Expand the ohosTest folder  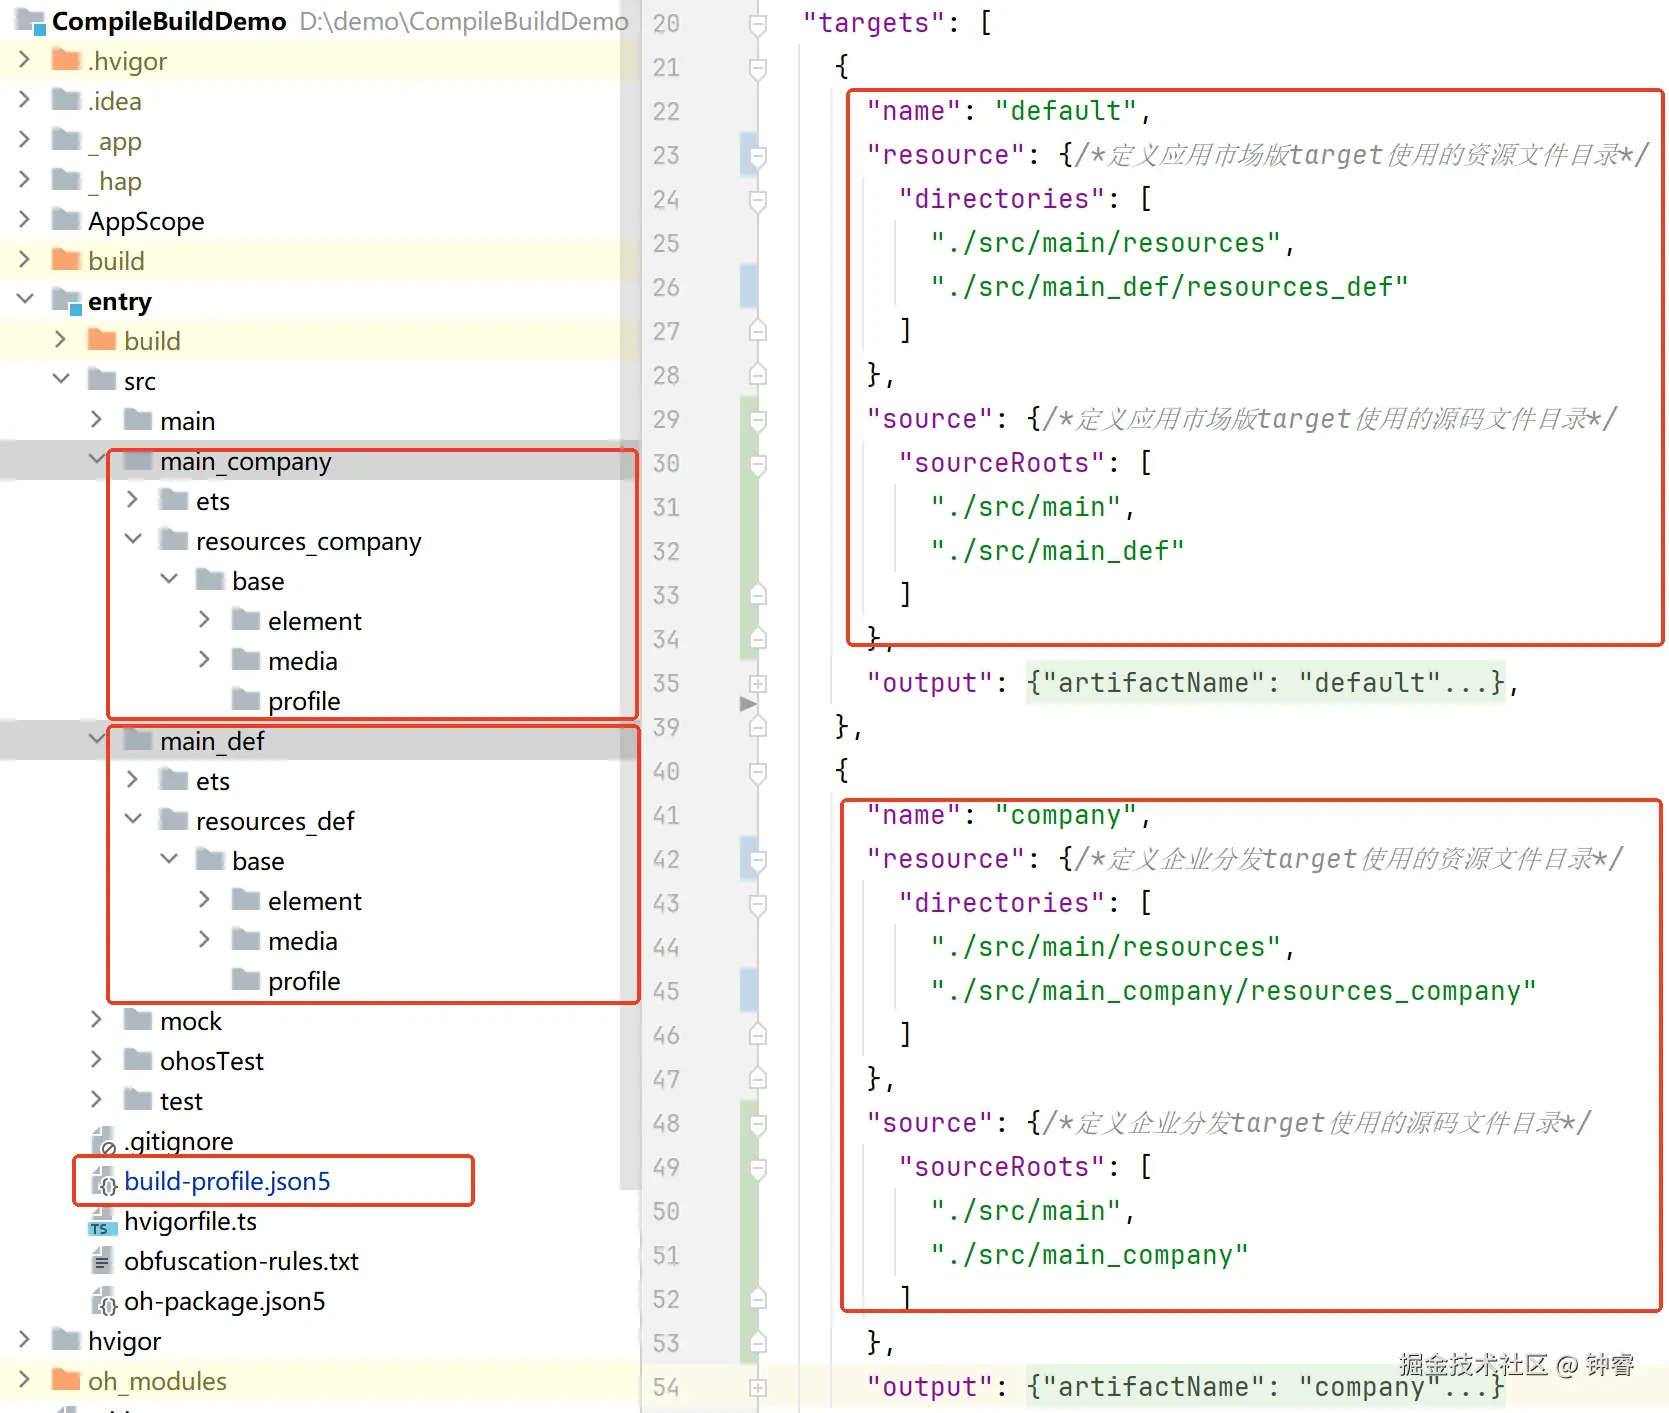click(96, 1060)
